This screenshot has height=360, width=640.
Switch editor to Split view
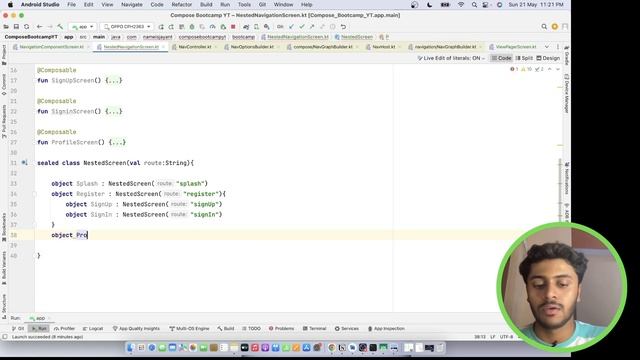524,58
